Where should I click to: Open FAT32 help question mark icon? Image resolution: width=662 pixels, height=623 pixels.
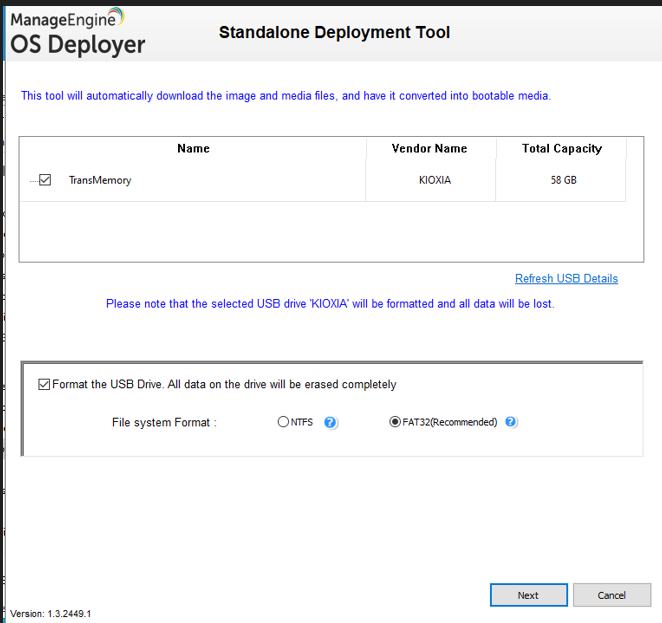tap(510, 422)
